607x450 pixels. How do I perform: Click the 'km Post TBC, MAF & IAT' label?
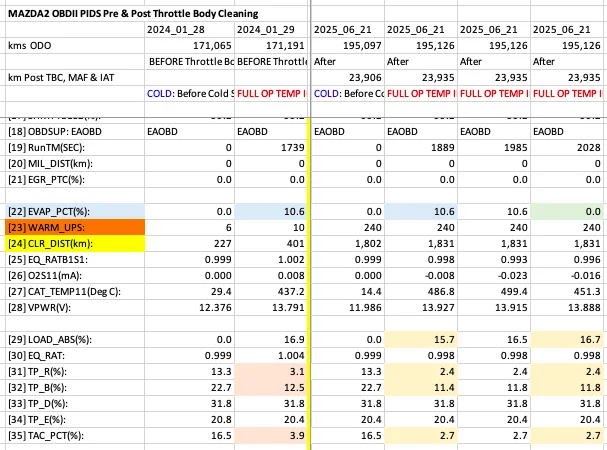tap(61, 77)
